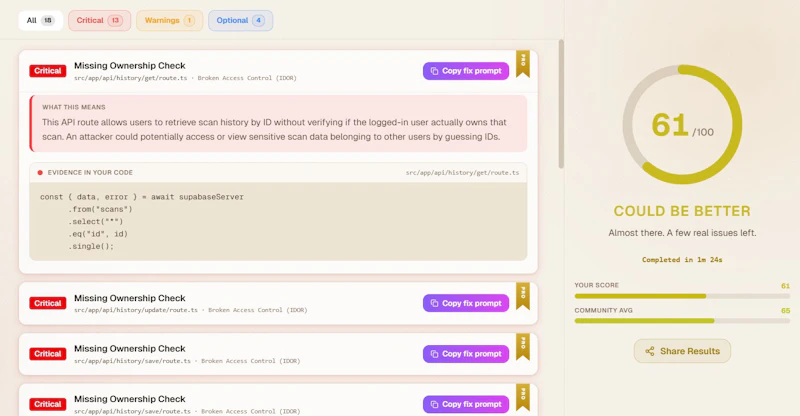Screen dimensions: 800x416
Task: Collapse the history/get Missing Ownership Check card
Action: [278, 71]
